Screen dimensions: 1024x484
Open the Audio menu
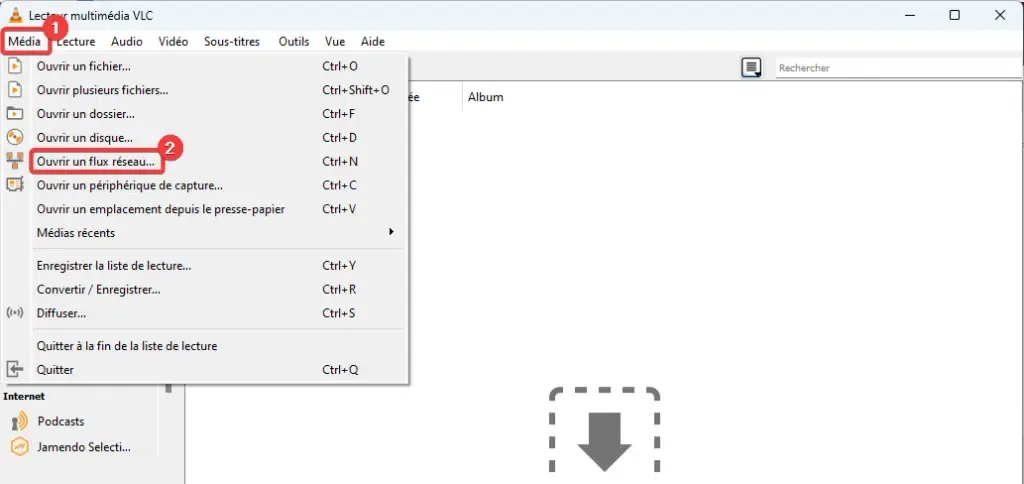[x=127, y=42]
